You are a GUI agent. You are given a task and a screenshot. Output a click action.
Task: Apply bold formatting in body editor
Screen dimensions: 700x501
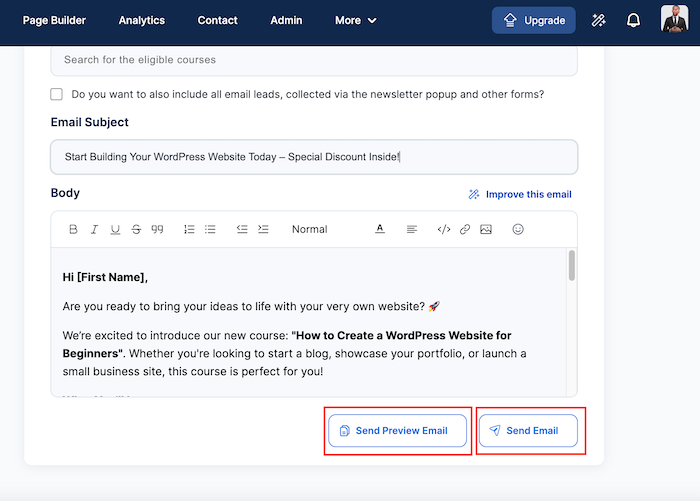pos(73,230)
